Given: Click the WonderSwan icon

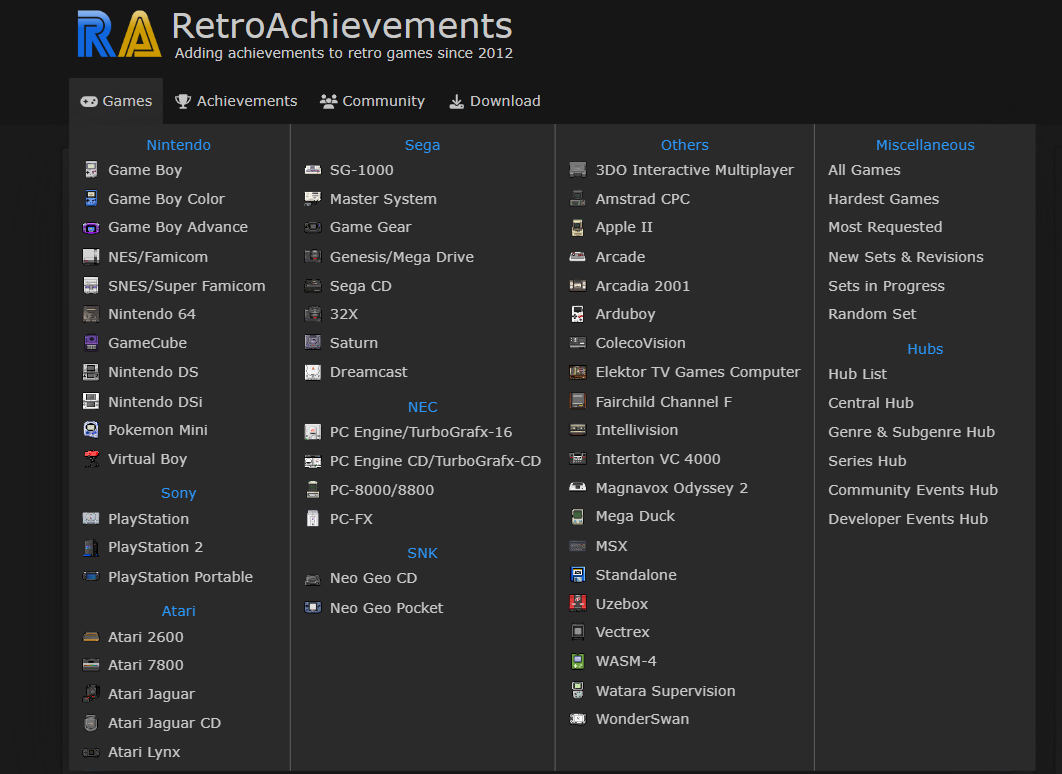Looking at the screenshot, I should 577,719.
